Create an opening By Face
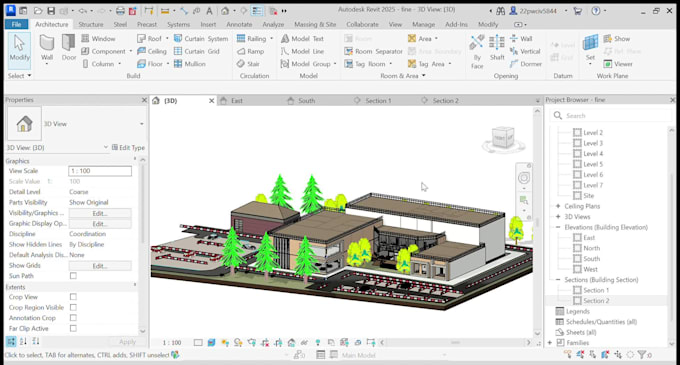680x365 pixels. (x=477, y=51)
